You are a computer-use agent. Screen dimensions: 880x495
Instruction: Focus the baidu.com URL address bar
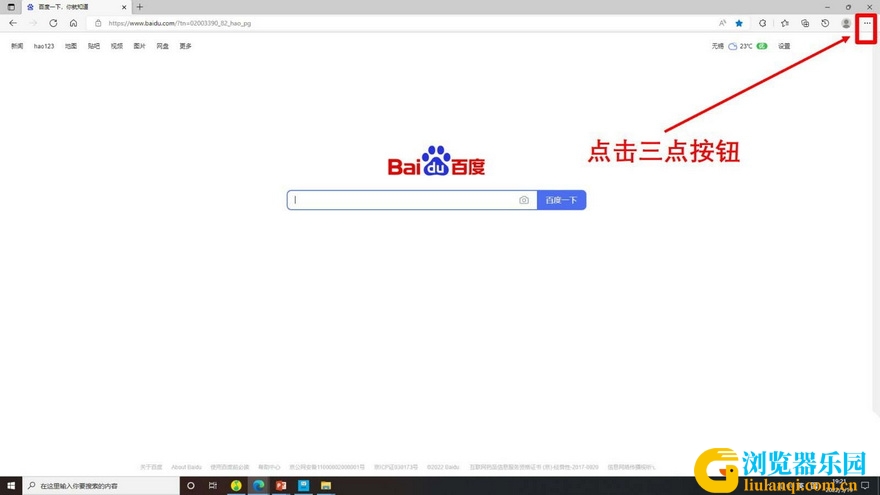[401, 23]
